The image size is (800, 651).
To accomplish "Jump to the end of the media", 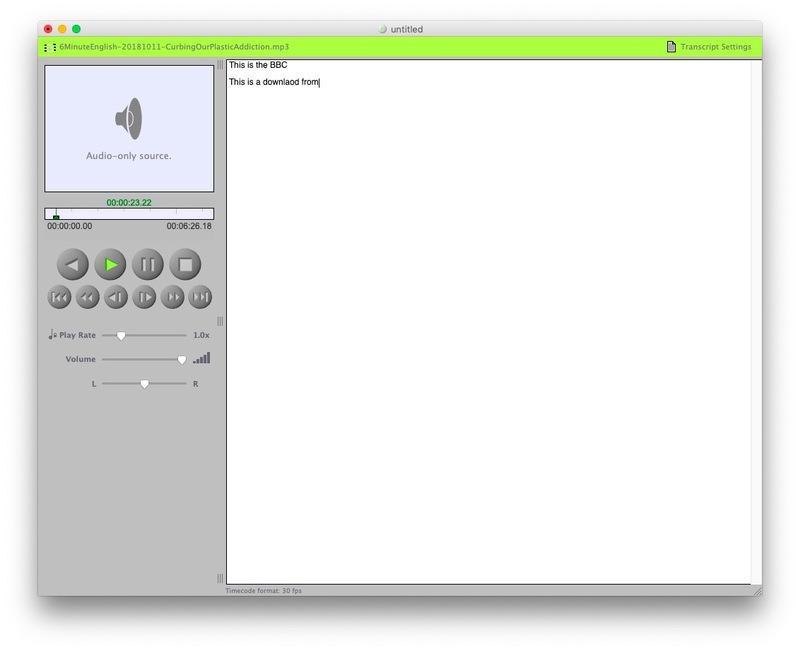I will [200, 297].
